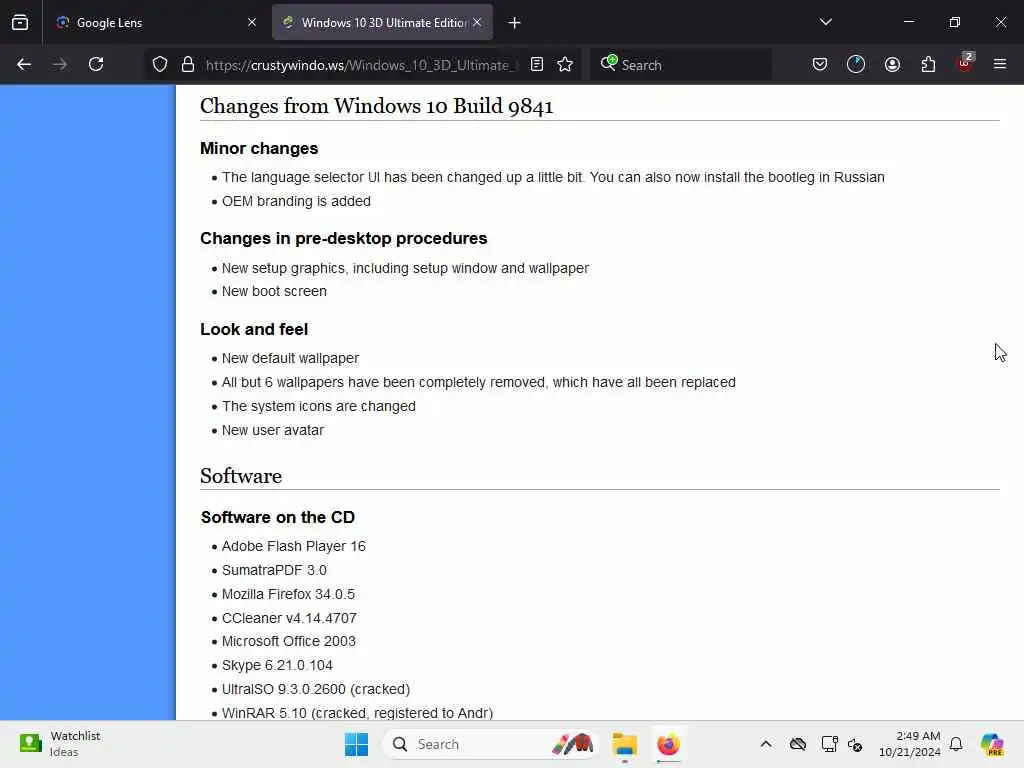Viewport: 1024px width, 768px height.
Task: Click 'OEM branding is added' bullet
Action: [296, 201]
